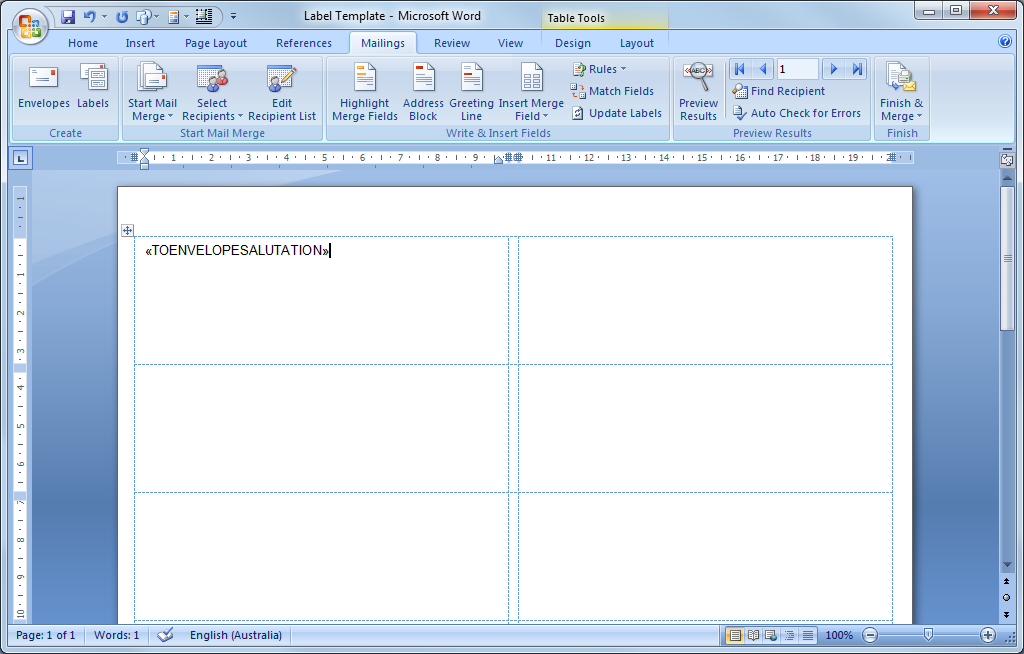Open Microsoft Word Help
The width and height of the screenshot is (1024, 654).
click(1005, 42)
